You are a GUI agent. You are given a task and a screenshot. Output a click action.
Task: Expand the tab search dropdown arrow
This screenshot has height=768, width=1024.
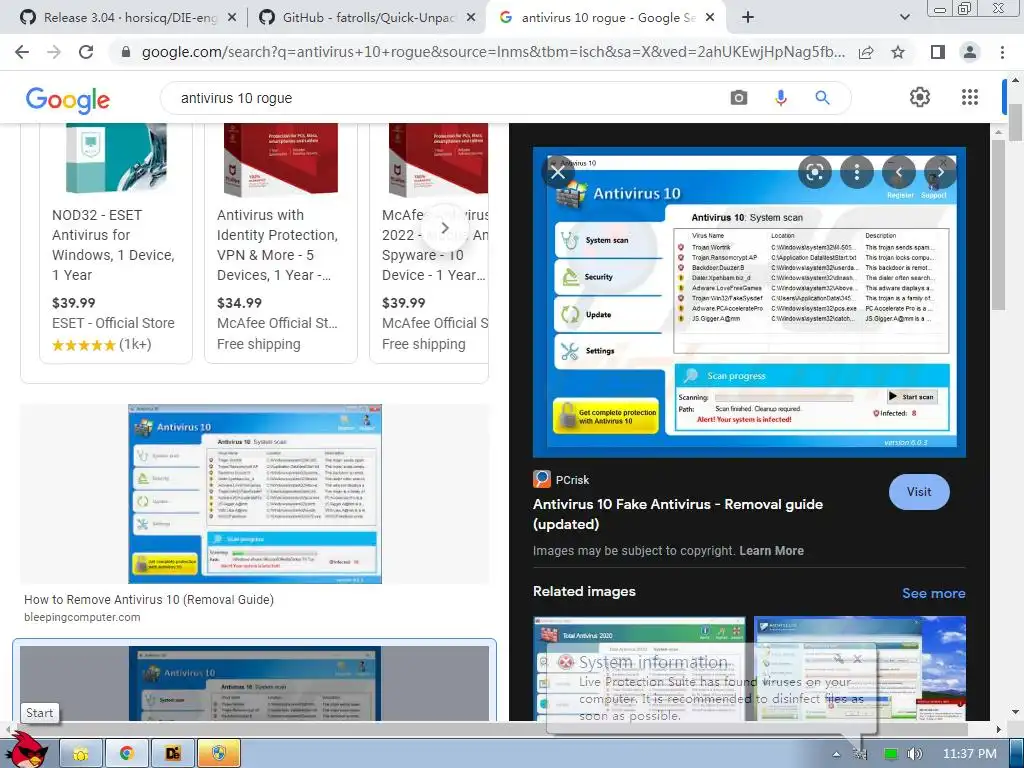click(904, 18)
